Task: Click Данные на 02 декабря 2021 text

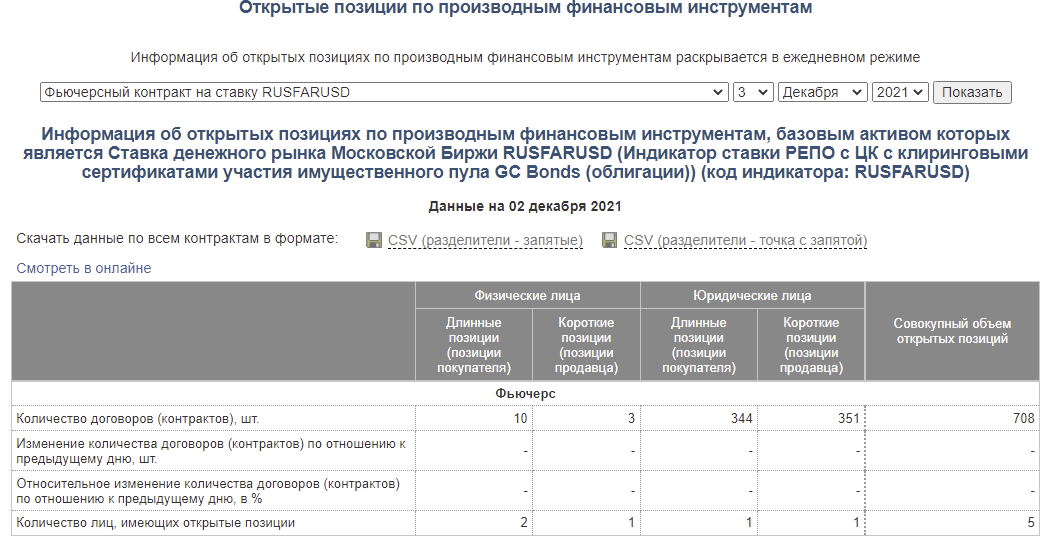Action: (x=525, y=206)
